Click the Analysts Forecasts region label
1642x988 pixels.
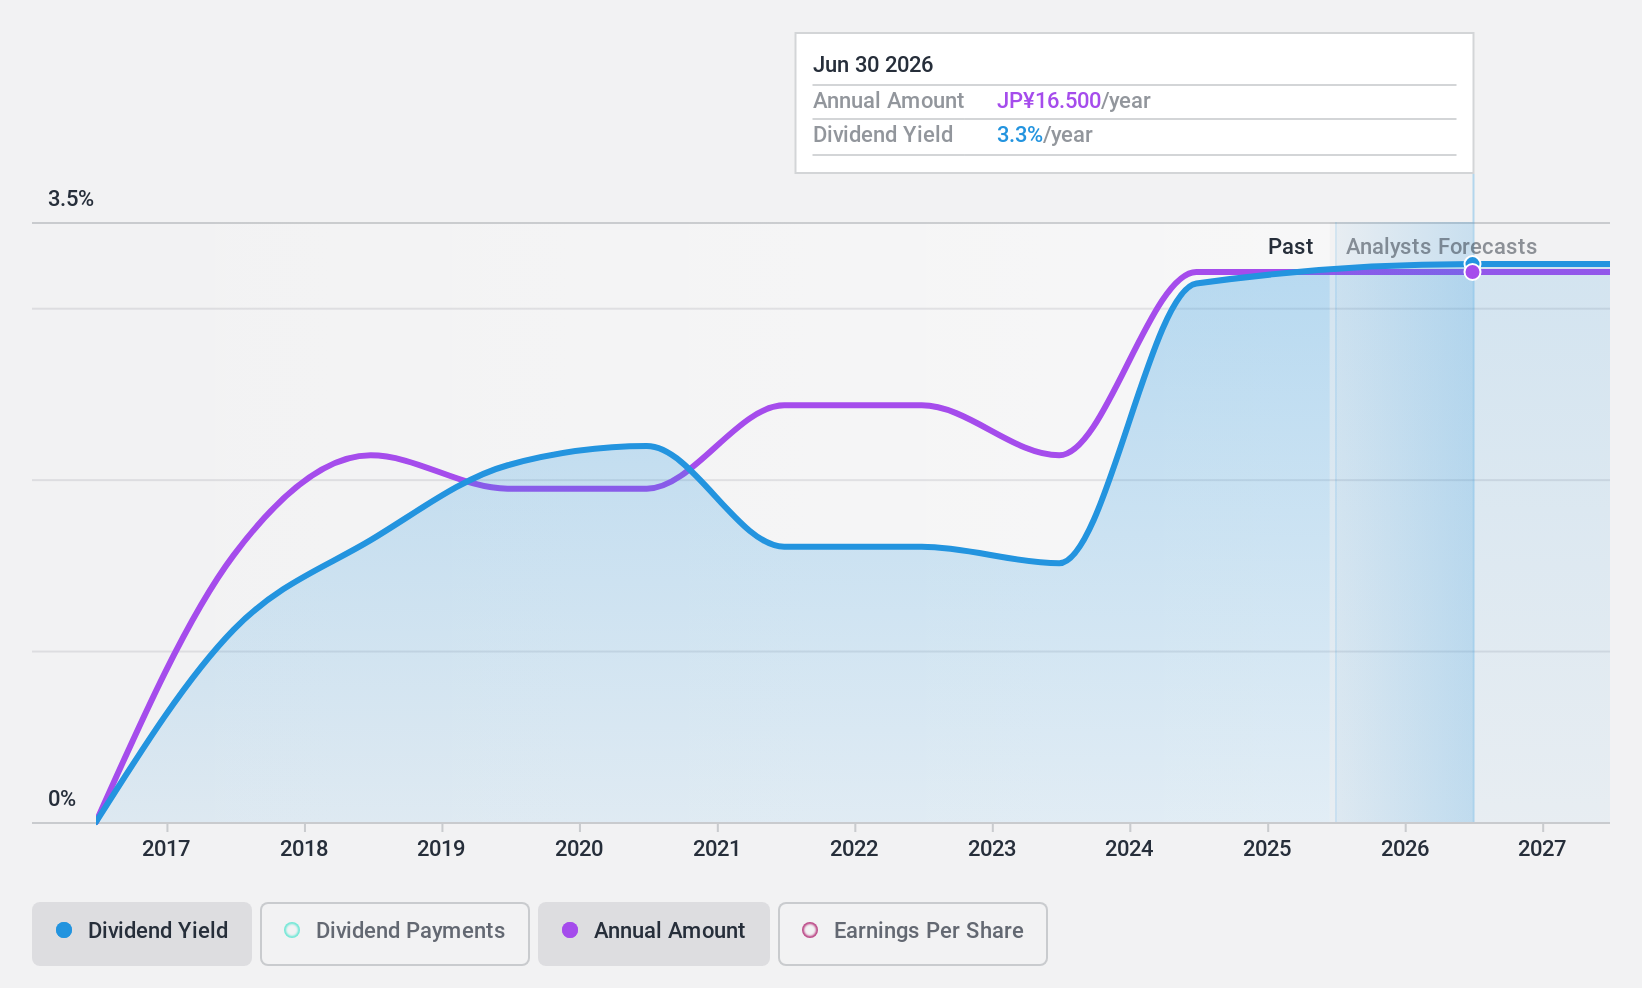click(1441, 246)
